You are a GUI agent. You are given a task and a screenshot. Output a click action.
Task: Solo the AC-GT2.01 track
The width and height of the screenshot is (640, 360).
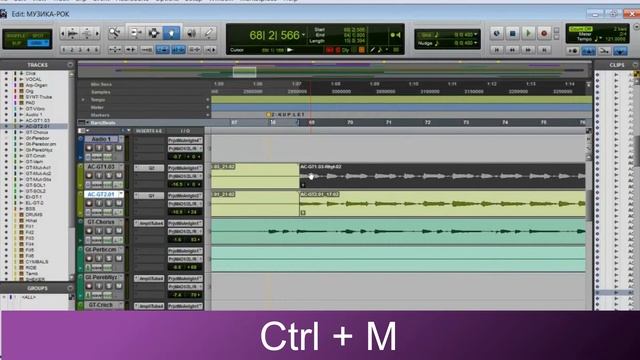point(109,203)
